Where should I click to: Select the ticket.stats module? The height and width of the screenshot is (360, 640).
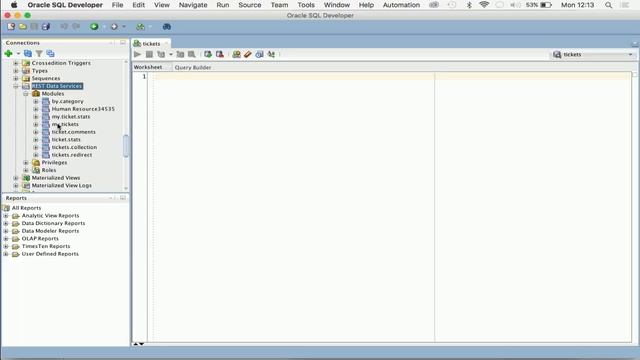pyautogui.click(x=66, y=140)
